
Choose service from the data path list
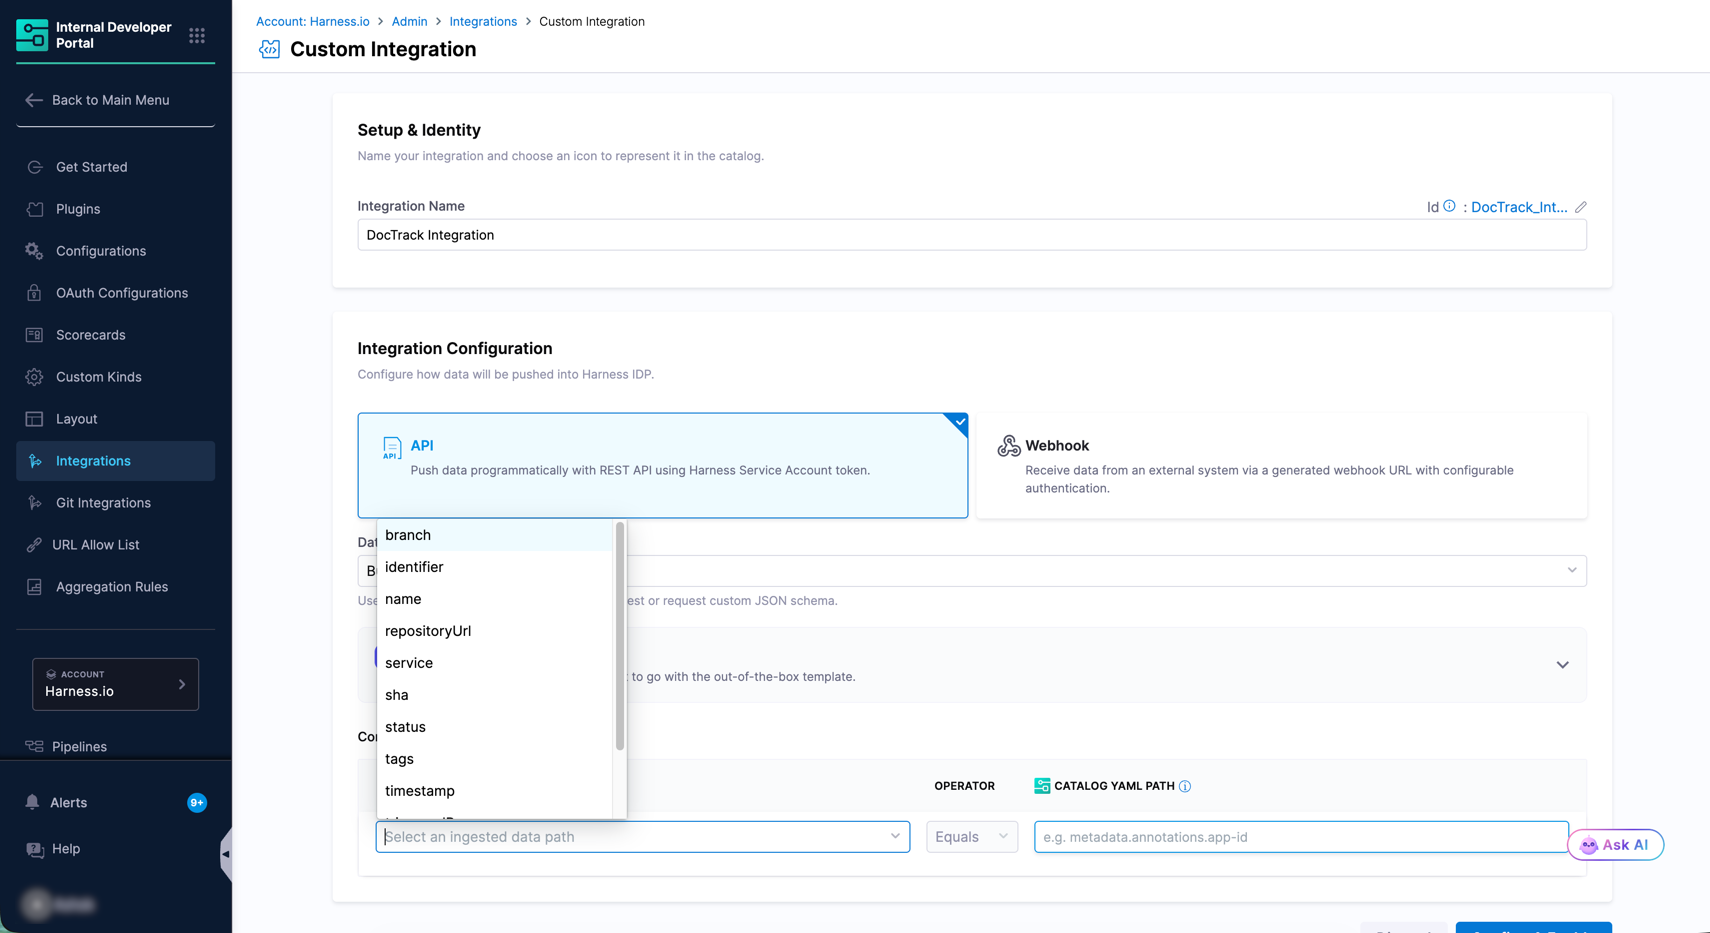point(494,663)
